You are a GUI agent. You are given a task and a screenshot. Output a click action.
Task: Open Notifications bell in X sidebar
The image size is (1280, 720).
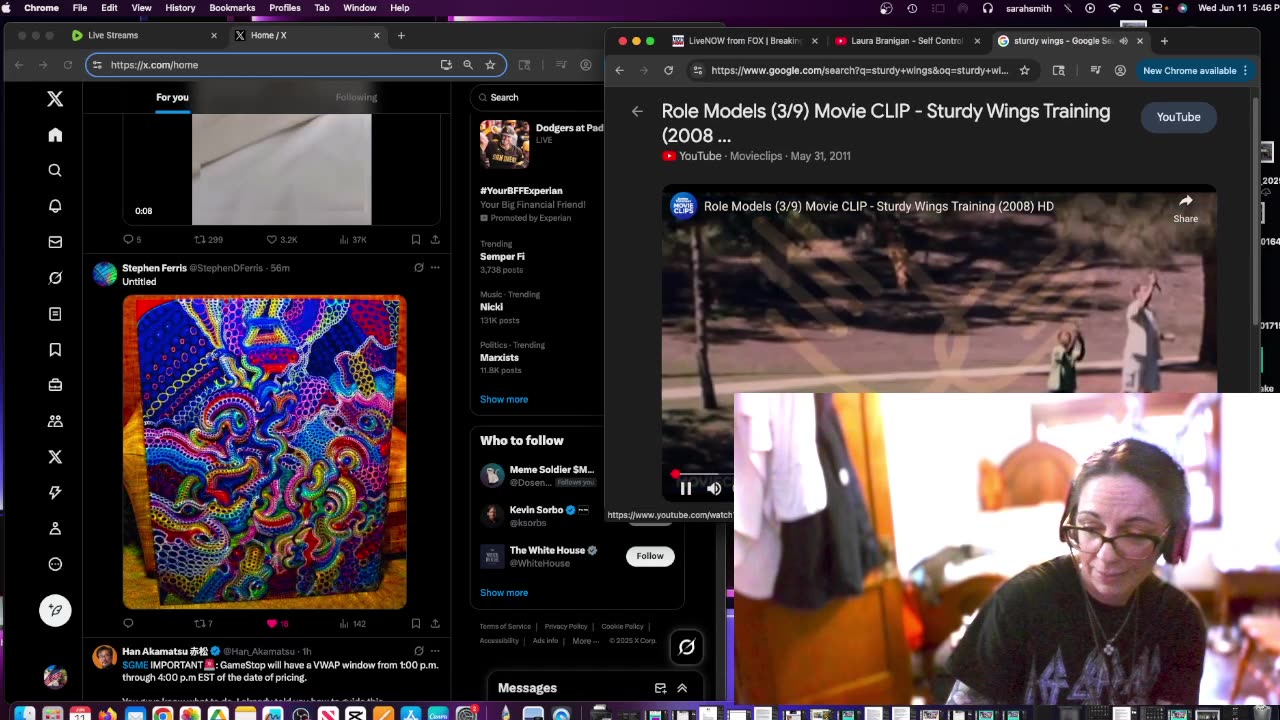[x=55, y=206]
